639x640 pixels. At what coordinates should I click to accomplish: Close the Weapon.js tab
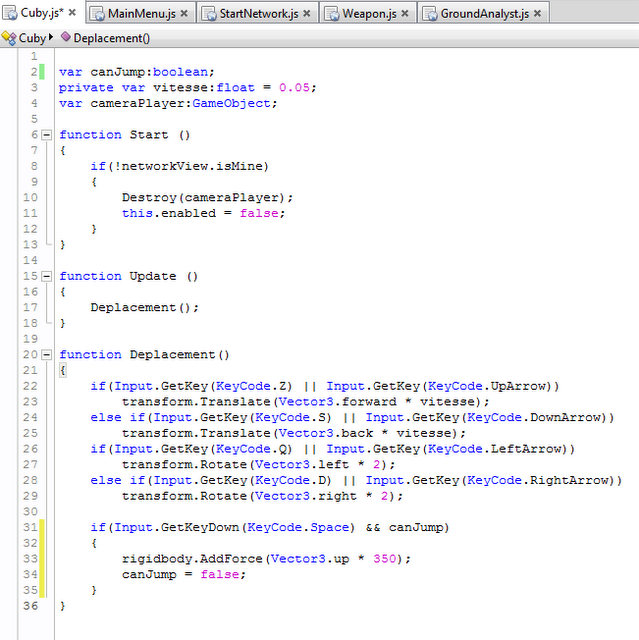(x=405, y=13)
